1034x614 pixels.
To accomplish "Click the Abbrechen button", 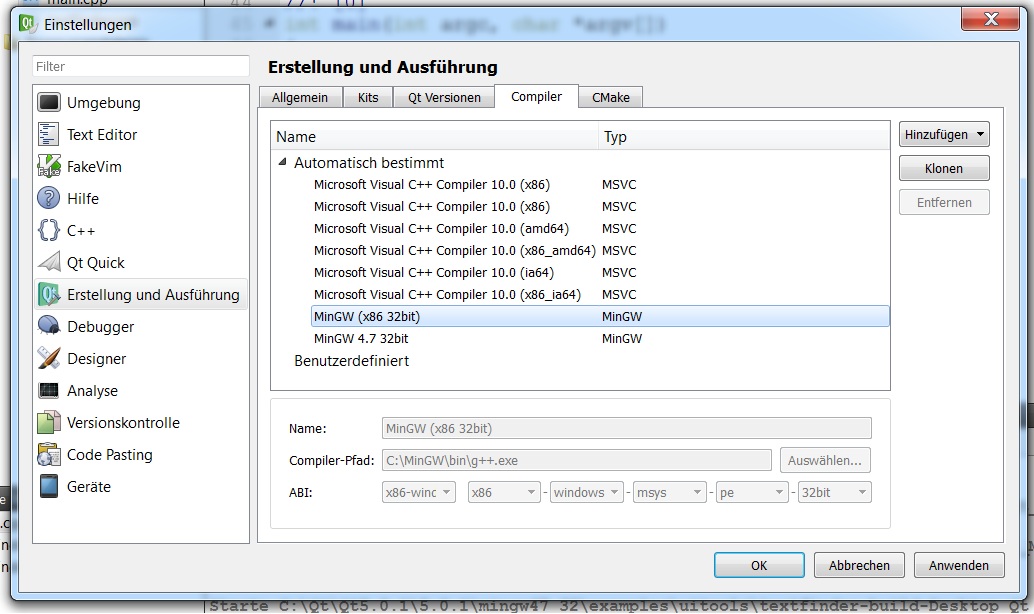I will point(859,565).
